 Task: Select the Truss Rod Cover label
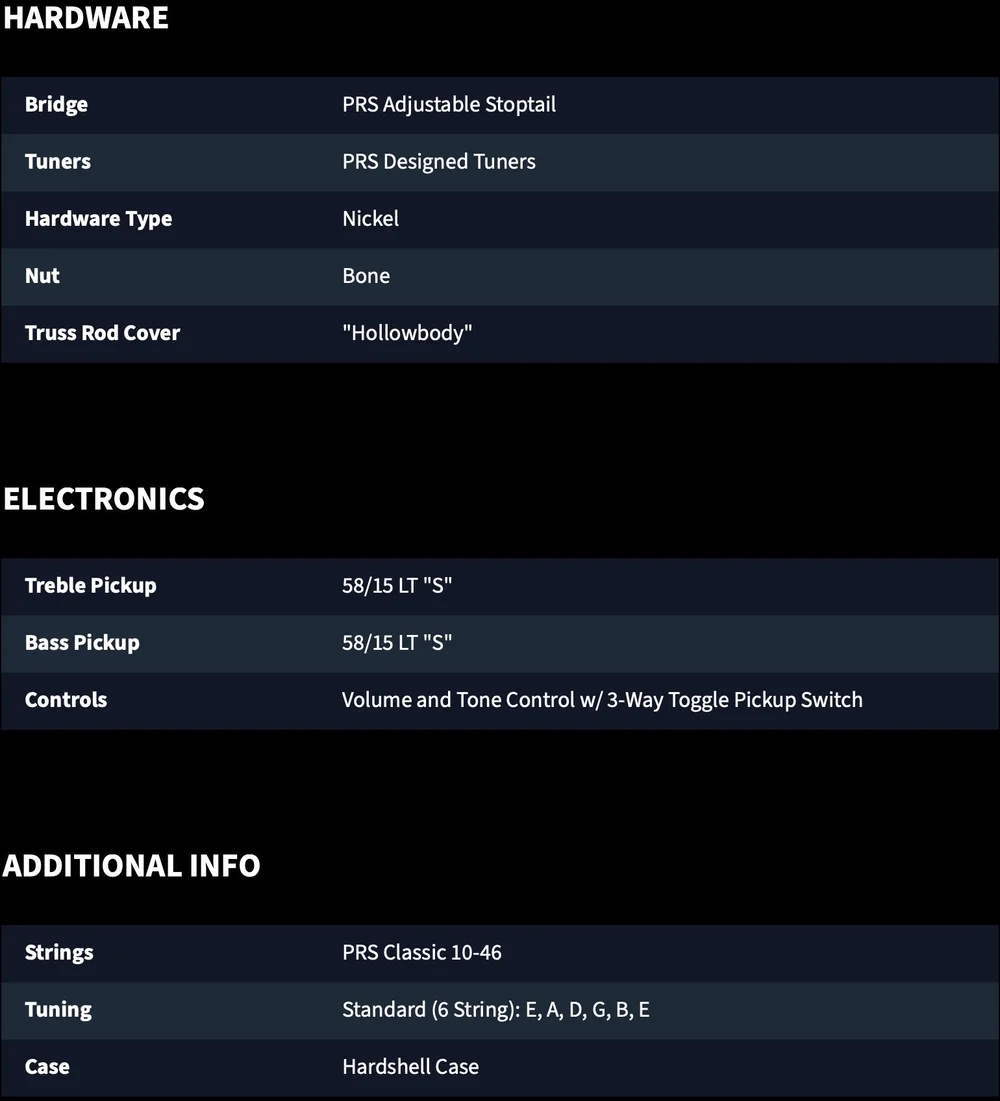tap(103, 333)
